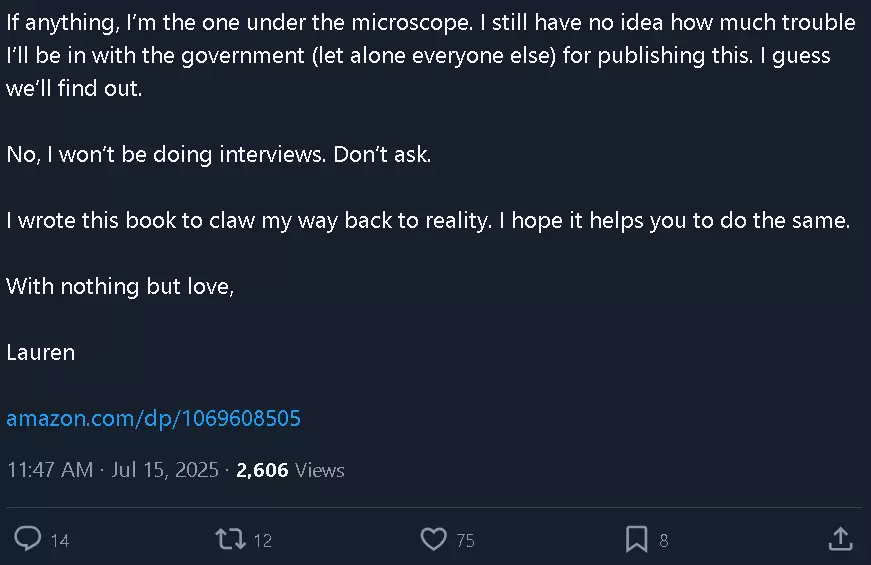This screenshot has height=565, width=871.
Task: Click the like count showing 75
Action: tap(465, 541)
